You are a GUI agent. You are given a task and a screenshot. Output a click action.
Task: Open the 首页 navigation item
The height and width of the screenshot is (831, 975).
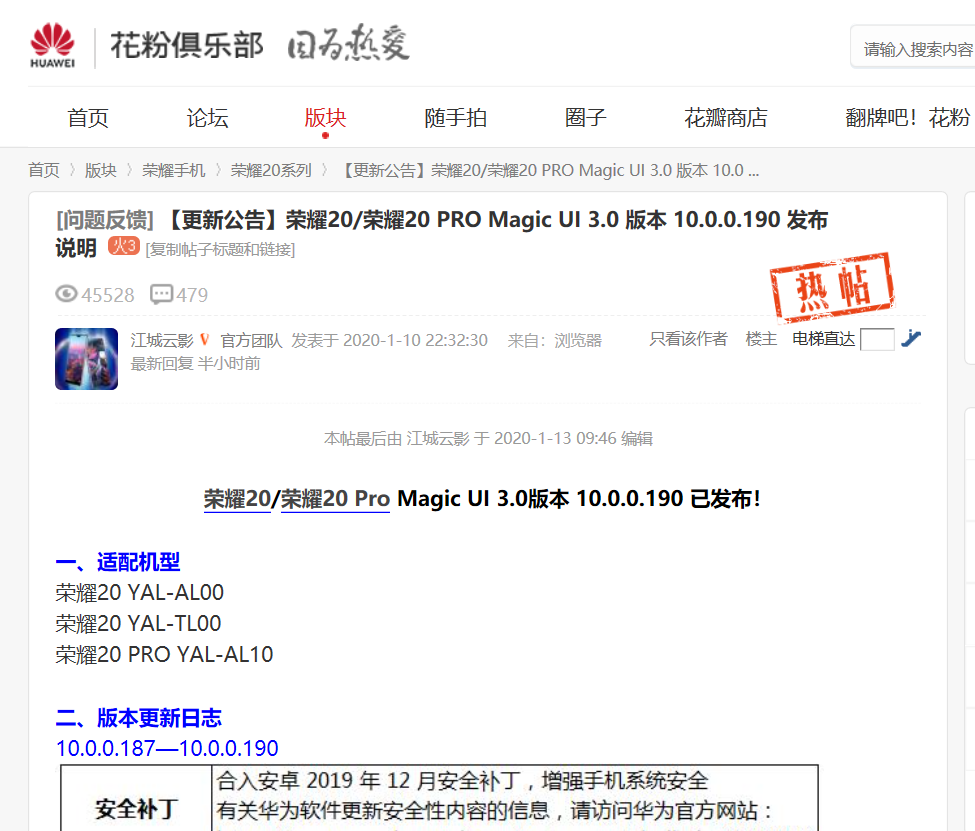point(88,118)
